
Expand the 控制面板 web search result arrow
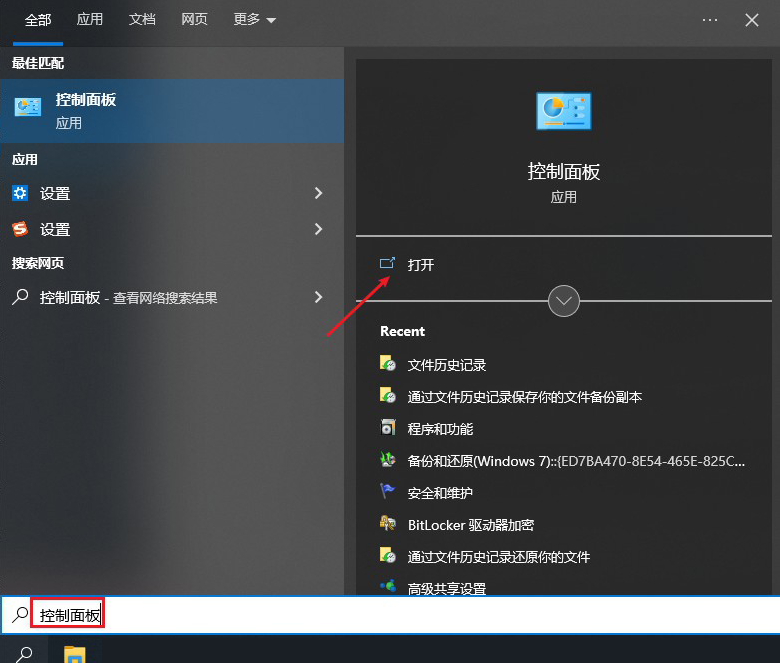click(318, 297)
